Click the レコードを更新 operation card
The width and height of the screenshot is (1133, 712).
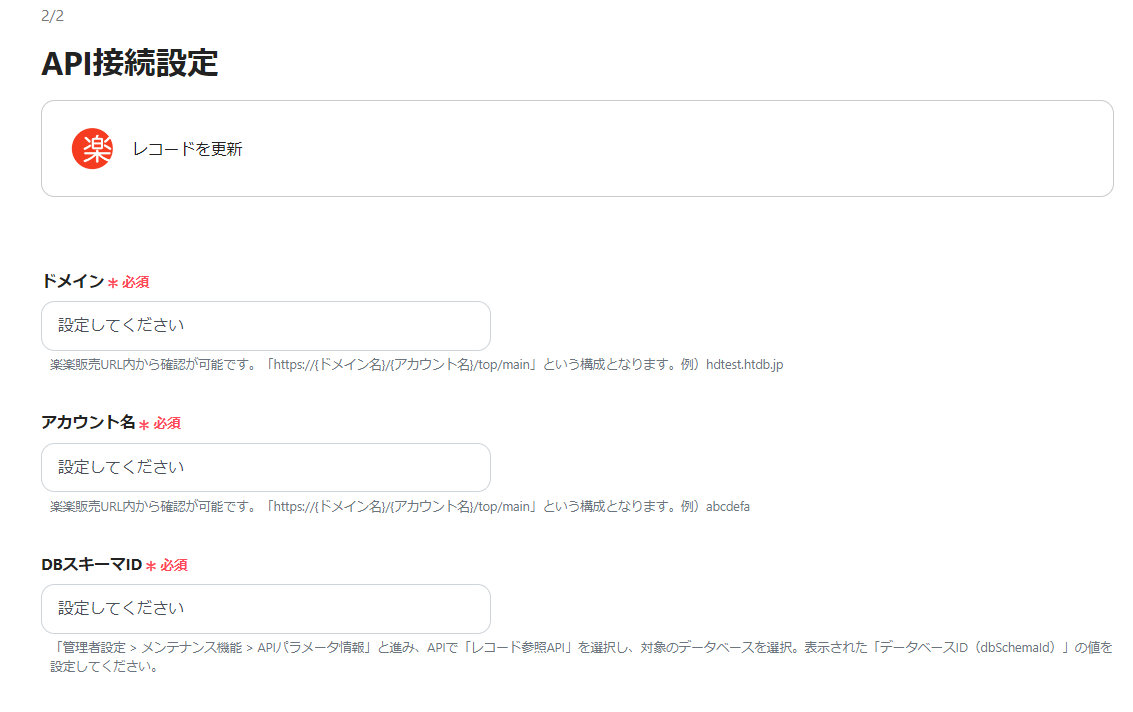576,148
